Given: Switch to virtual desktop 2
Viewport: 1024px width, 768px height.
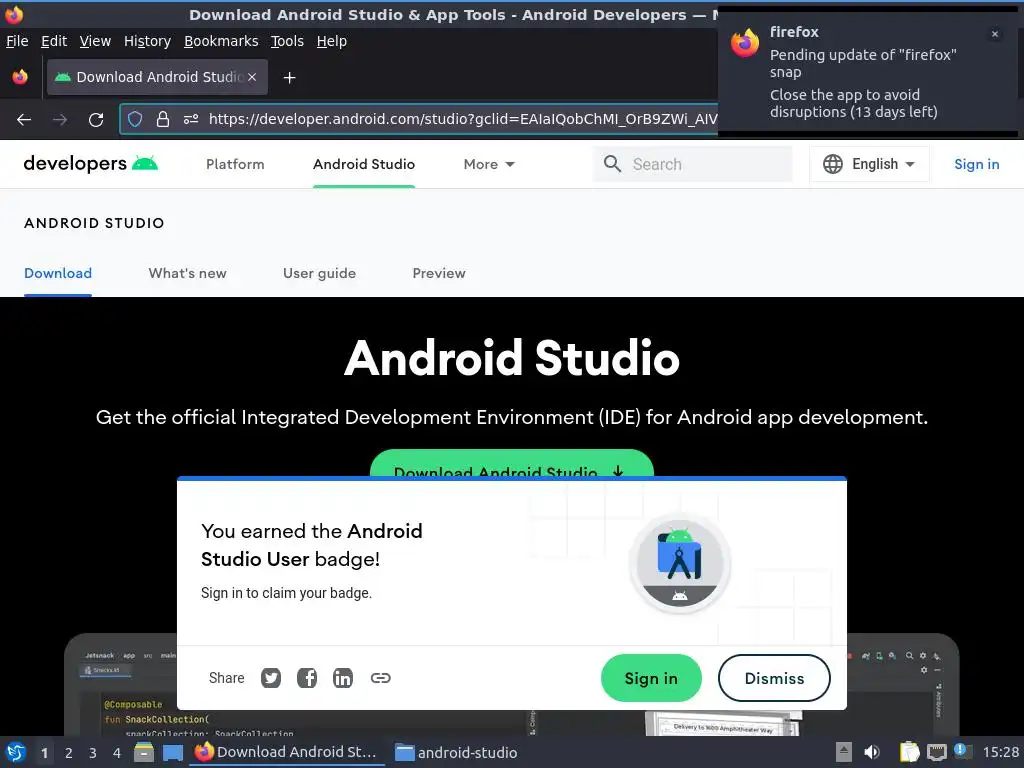Looking at the screenshot, I should tap(69, 753).
